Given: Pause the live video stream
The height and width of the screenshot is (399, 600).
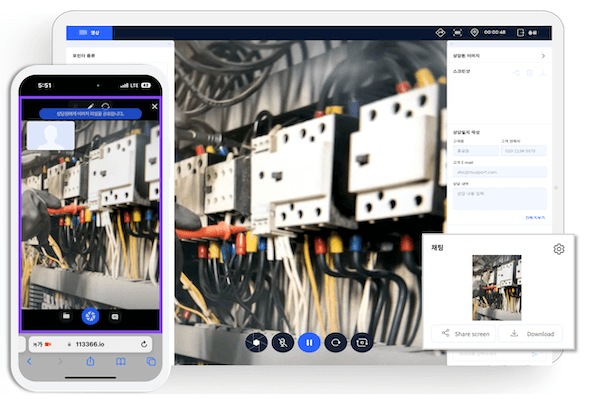Looking at the screenshot, I should 309,342.
